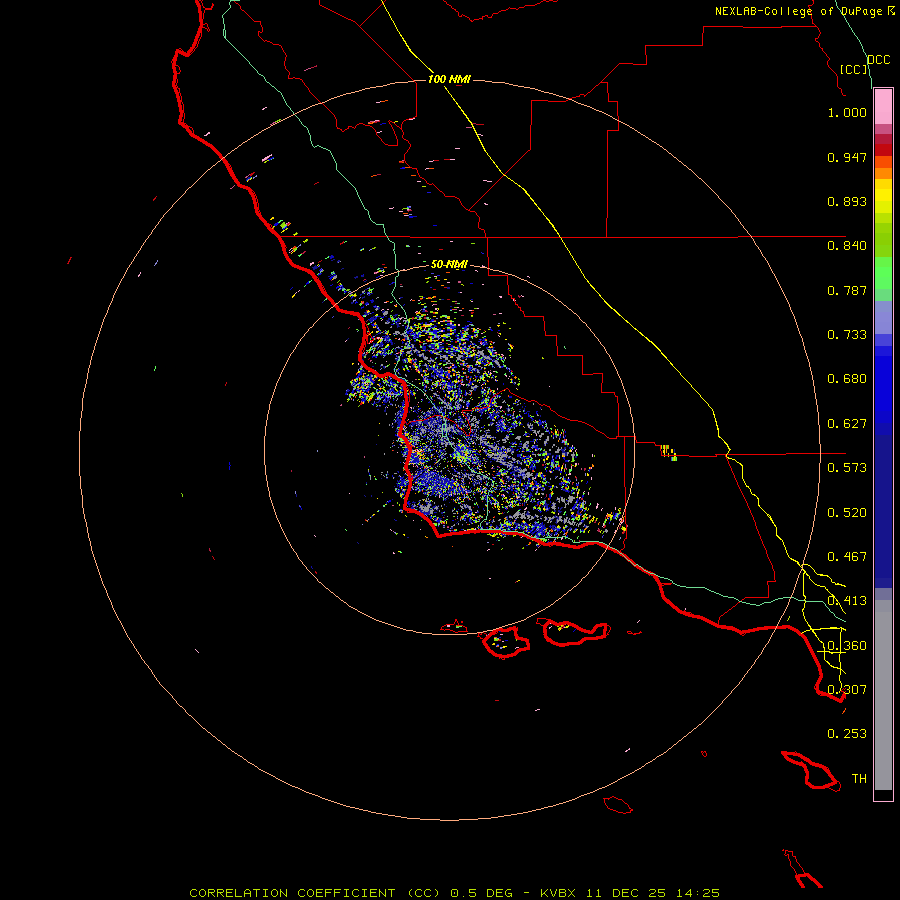Click the bright green color band in scale

883,273
